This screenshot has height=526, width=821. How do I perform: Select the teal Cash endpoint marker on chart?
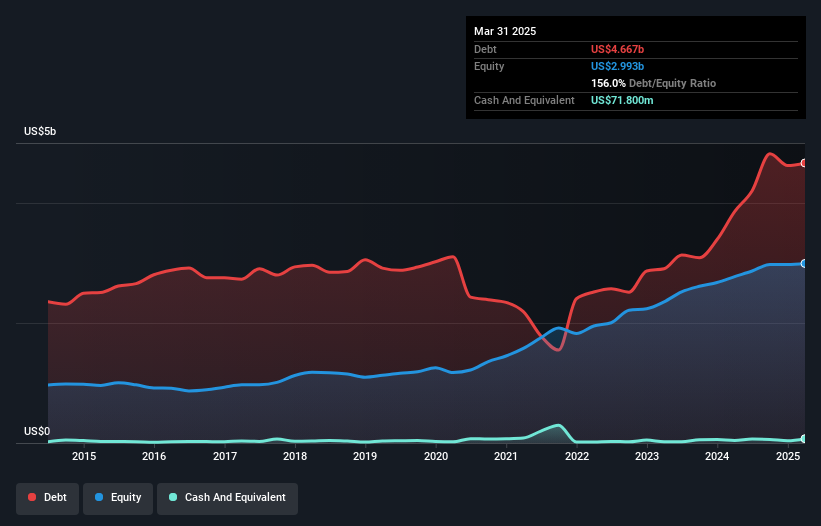pos(804,439)
